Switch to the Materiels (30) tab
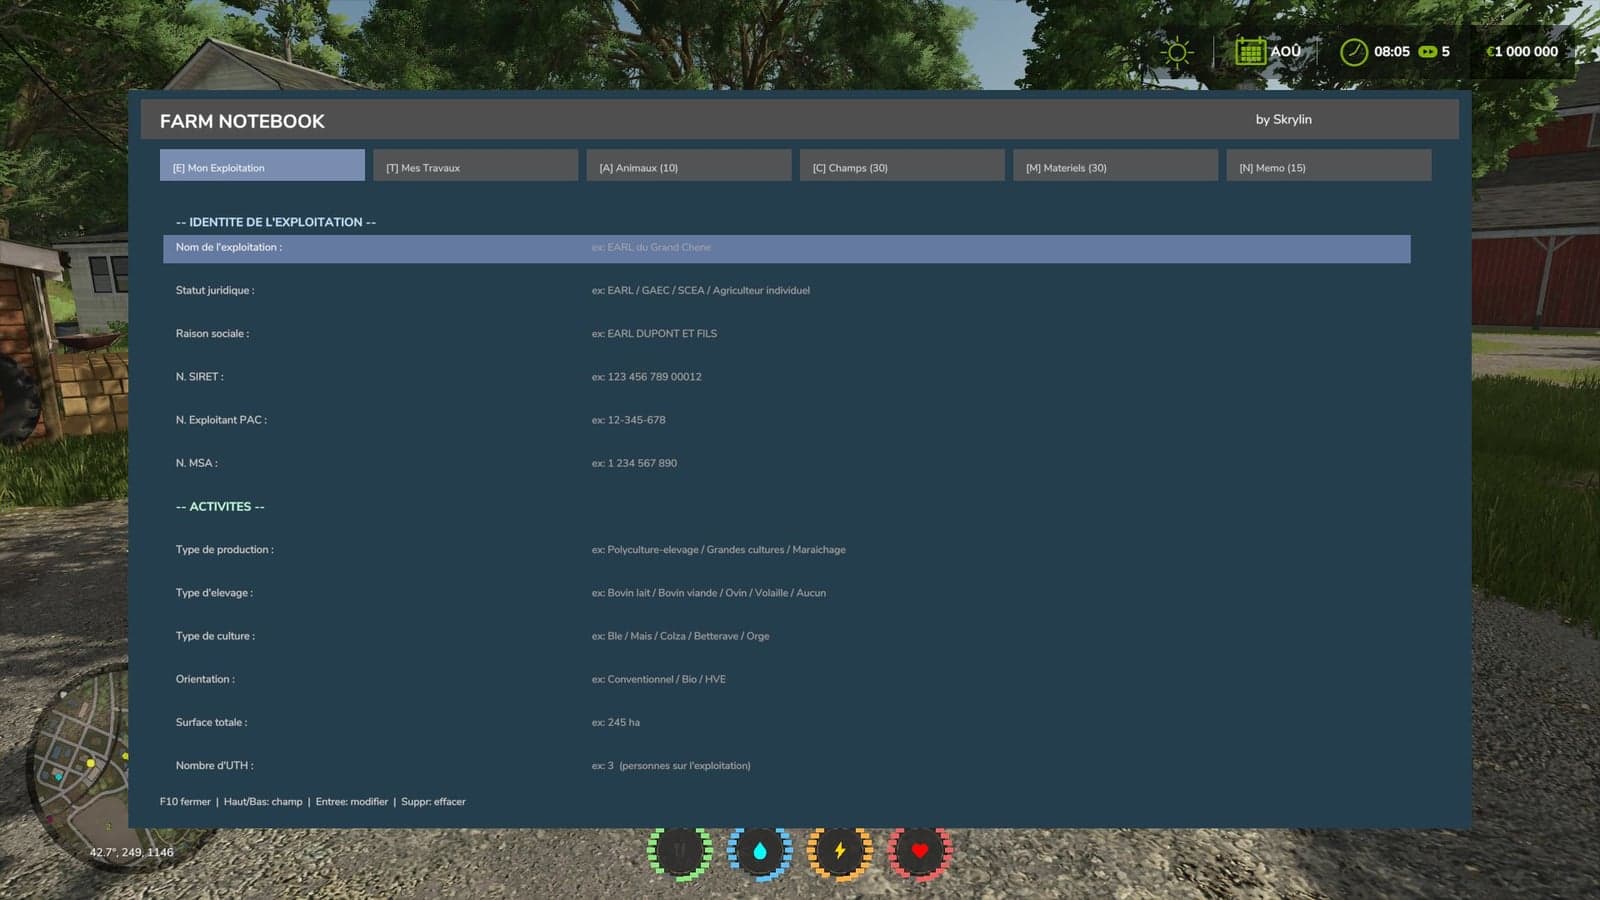 click(1115, 166)
